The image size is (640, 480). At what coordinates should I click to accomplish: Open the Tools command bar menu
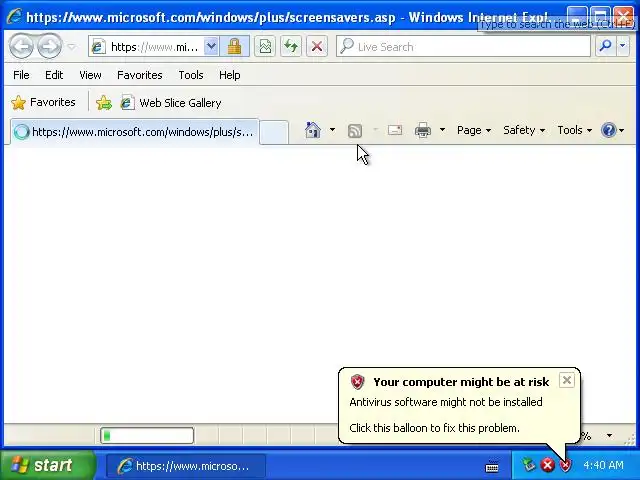pos(574,130)
